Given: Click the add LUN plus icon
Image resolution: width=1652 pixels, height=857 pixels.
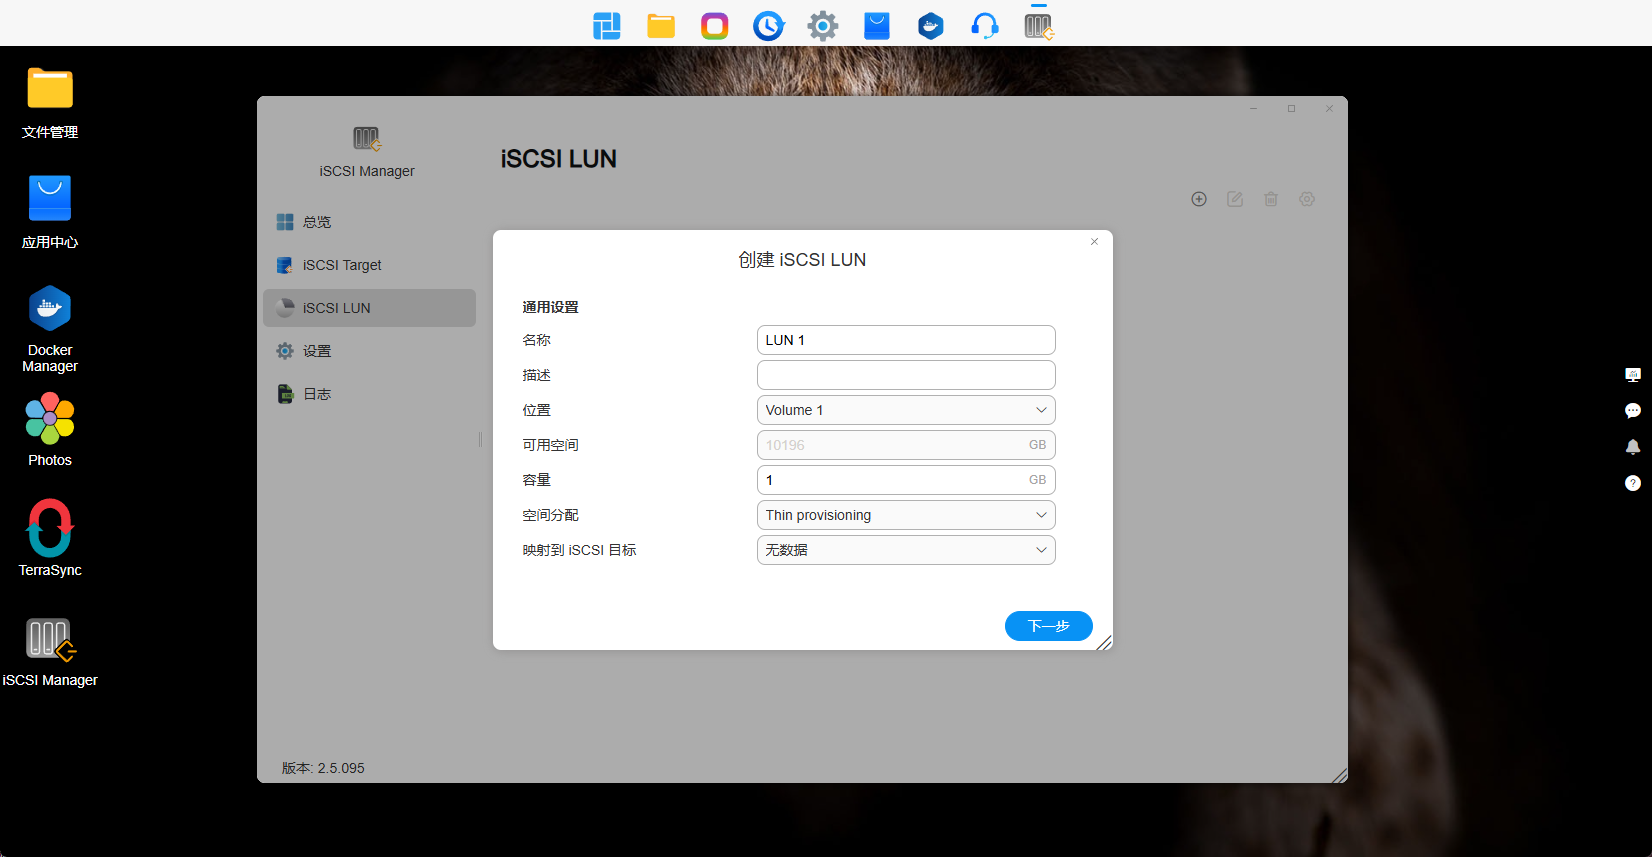Looking at the screenshot, I should (x=1199, y=199).
